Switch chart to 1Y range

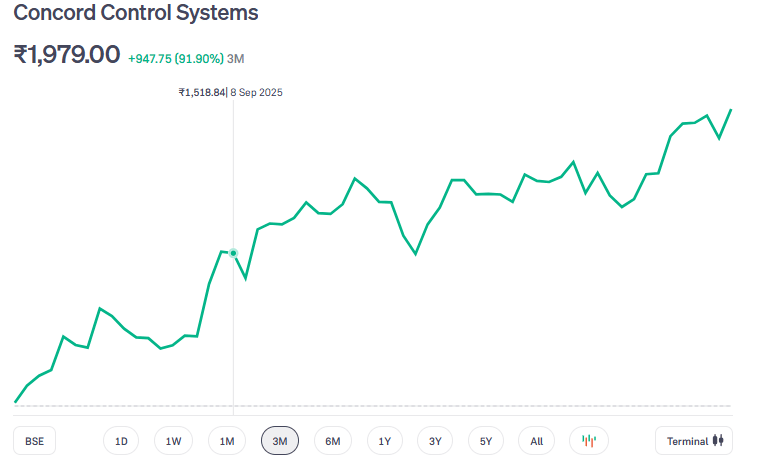tap(385, 441)
